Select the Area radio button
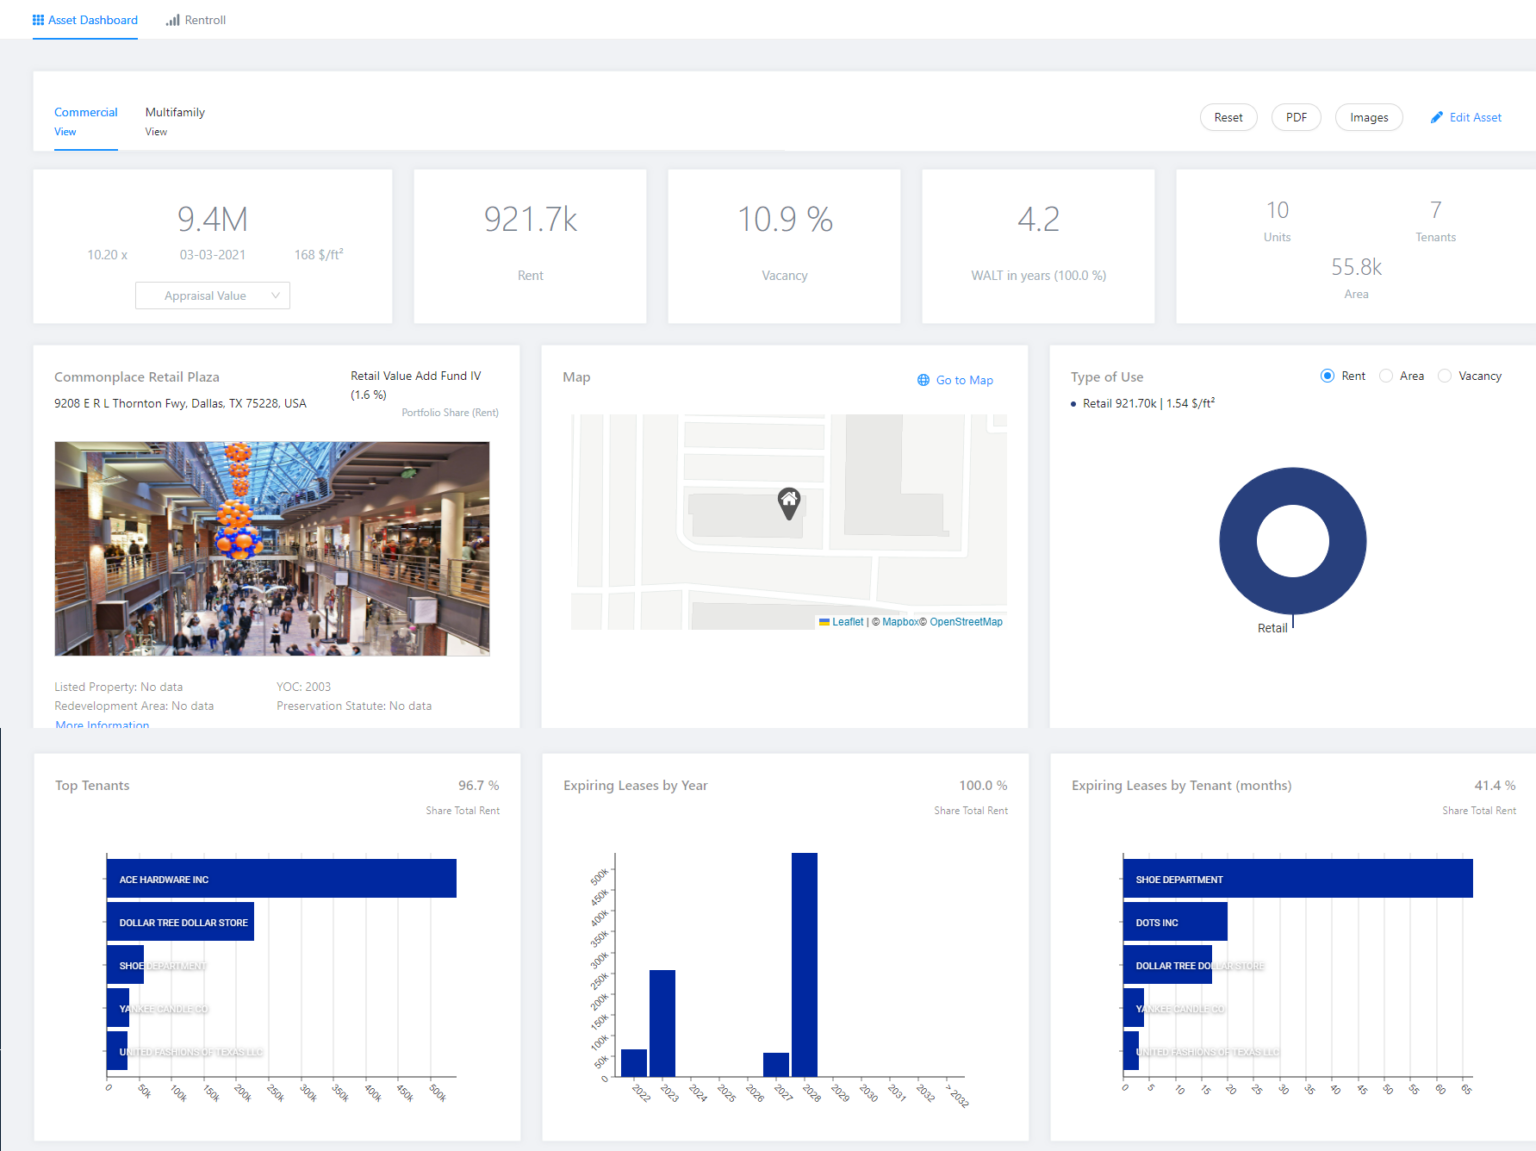Viewport: 1536px width, 1151px height. (x=1387, y=375)
